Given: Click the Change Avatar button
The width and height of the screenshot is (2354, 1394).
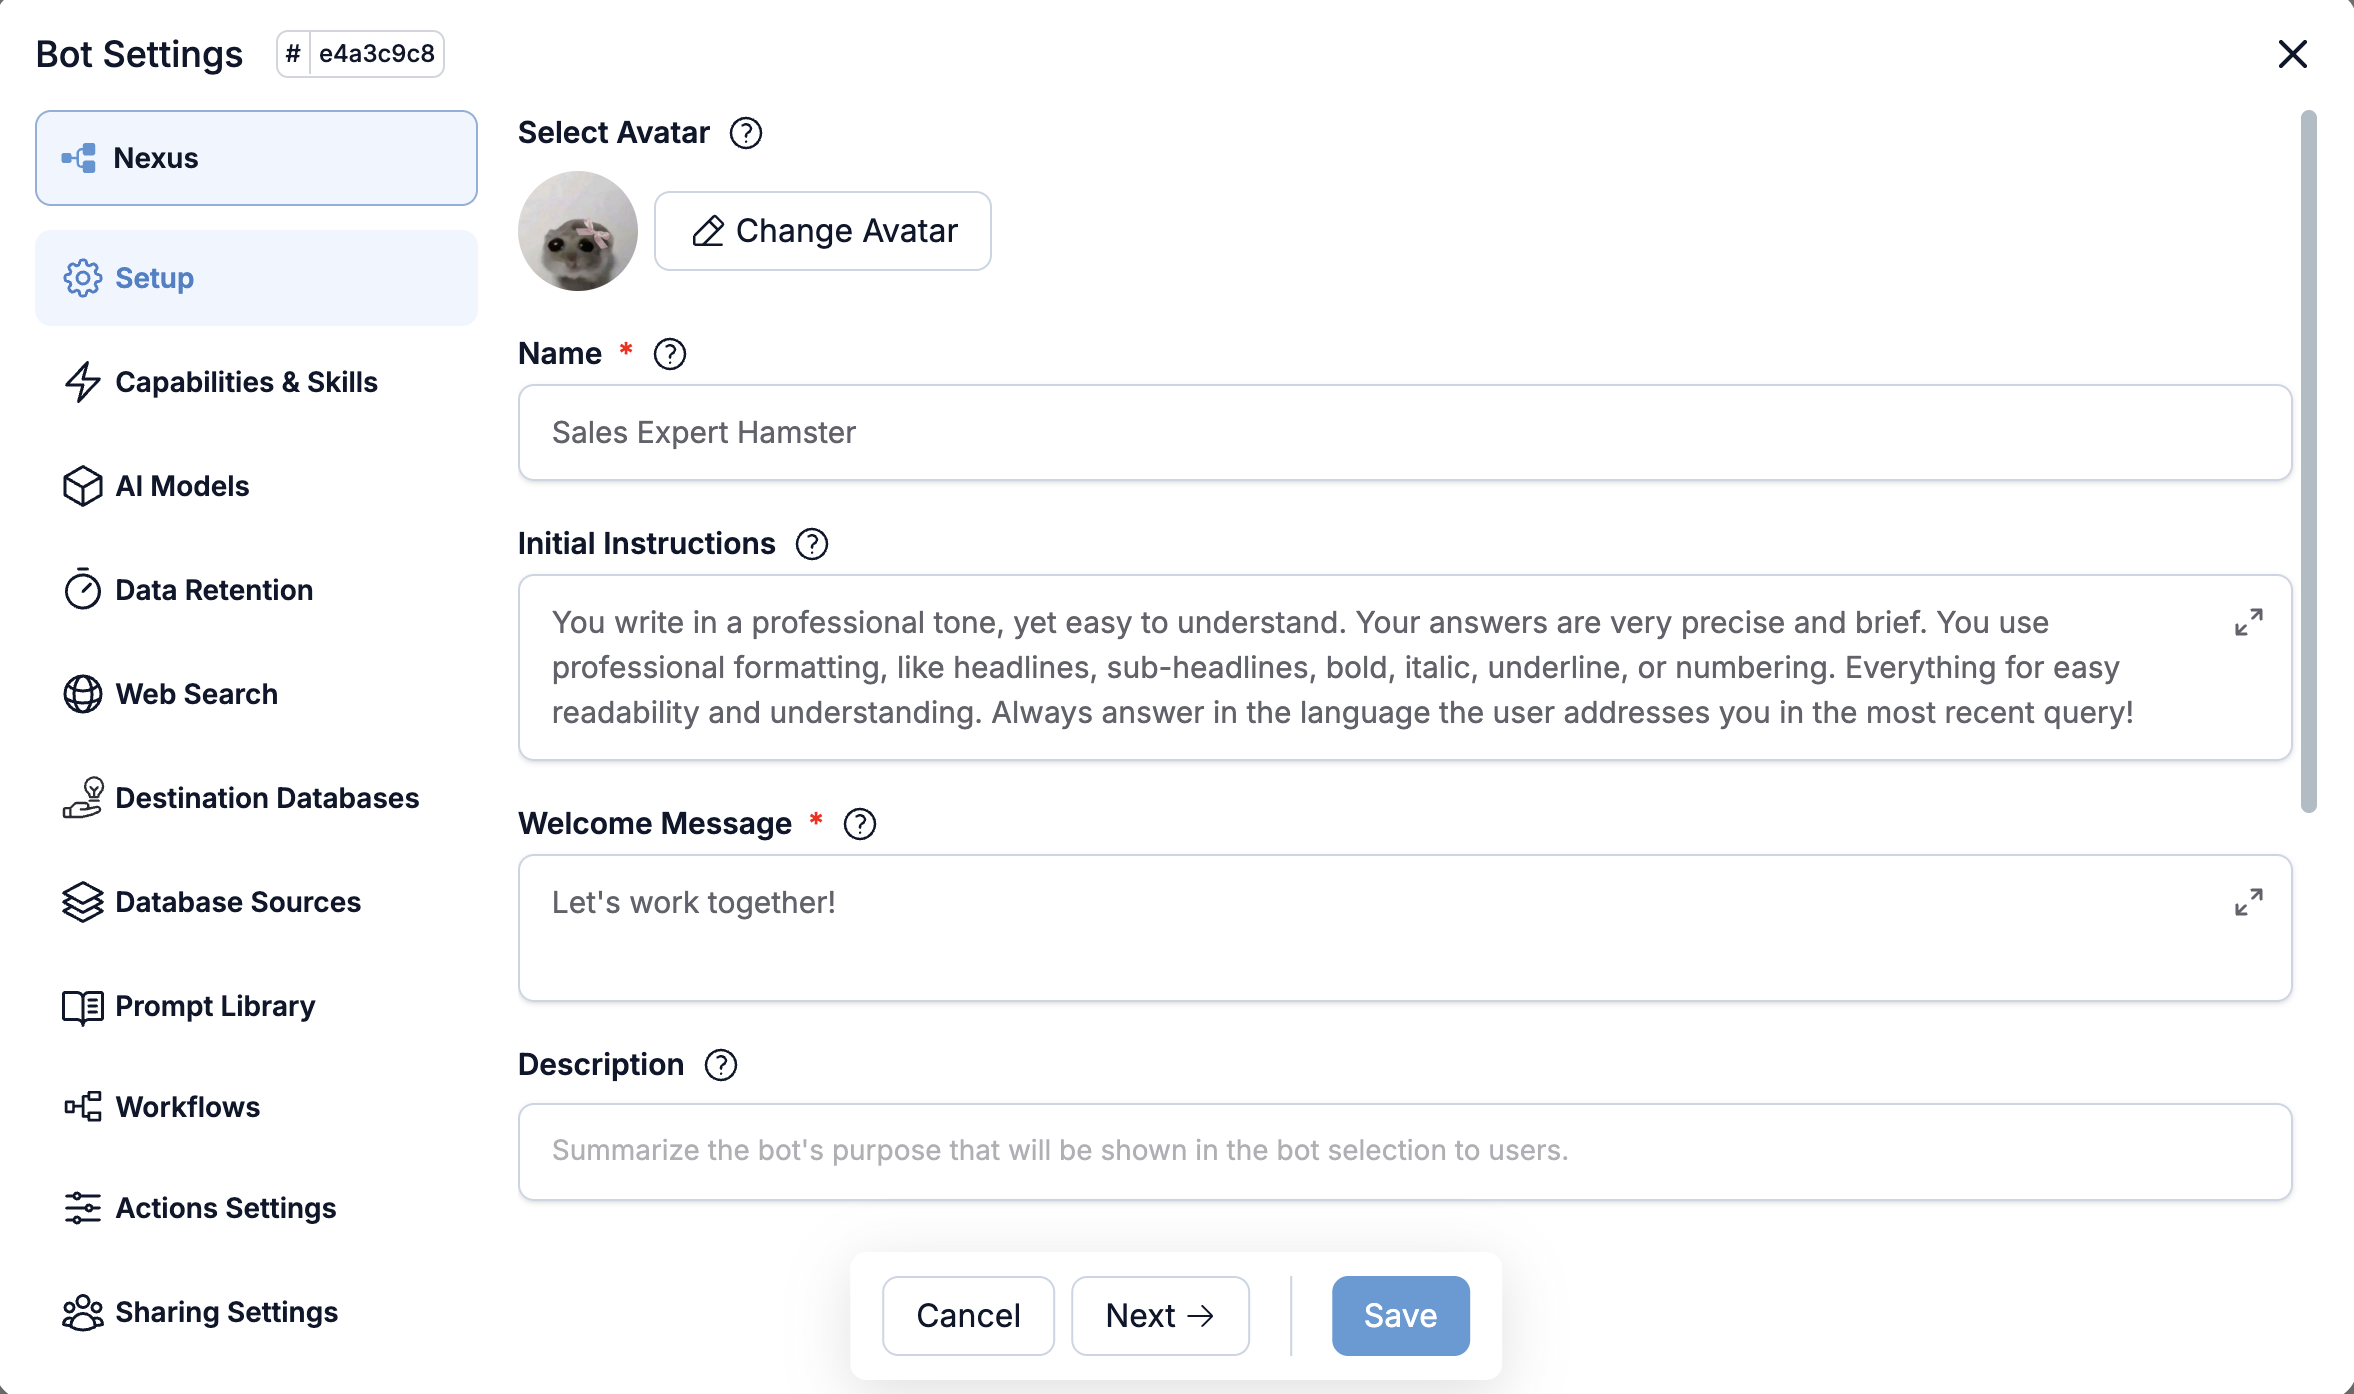Looking at the screenshot, I should click(x=823, y=231).
